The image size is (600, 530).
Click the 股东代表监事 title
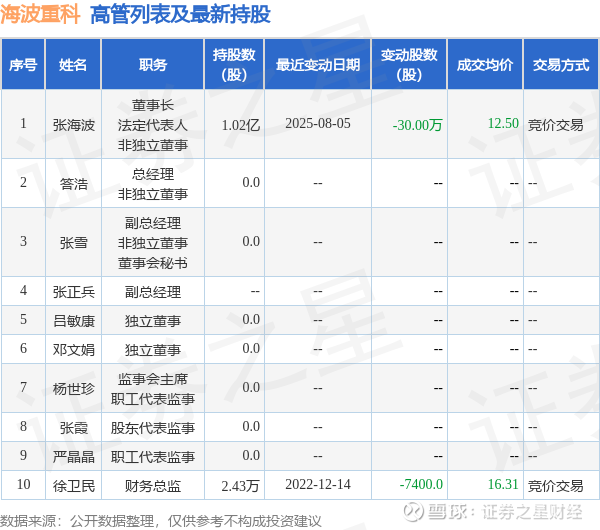pos(153,427)
